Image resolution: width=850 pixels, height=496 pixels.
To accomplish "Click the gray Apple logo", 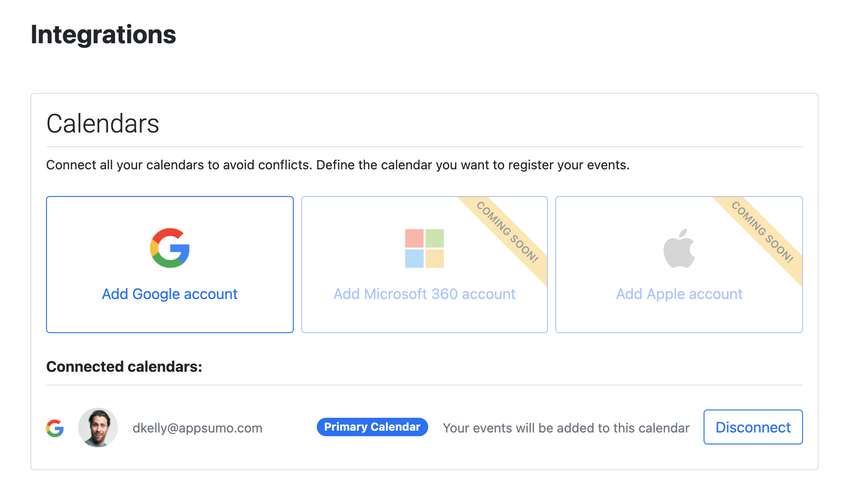I will coord(679,248).
